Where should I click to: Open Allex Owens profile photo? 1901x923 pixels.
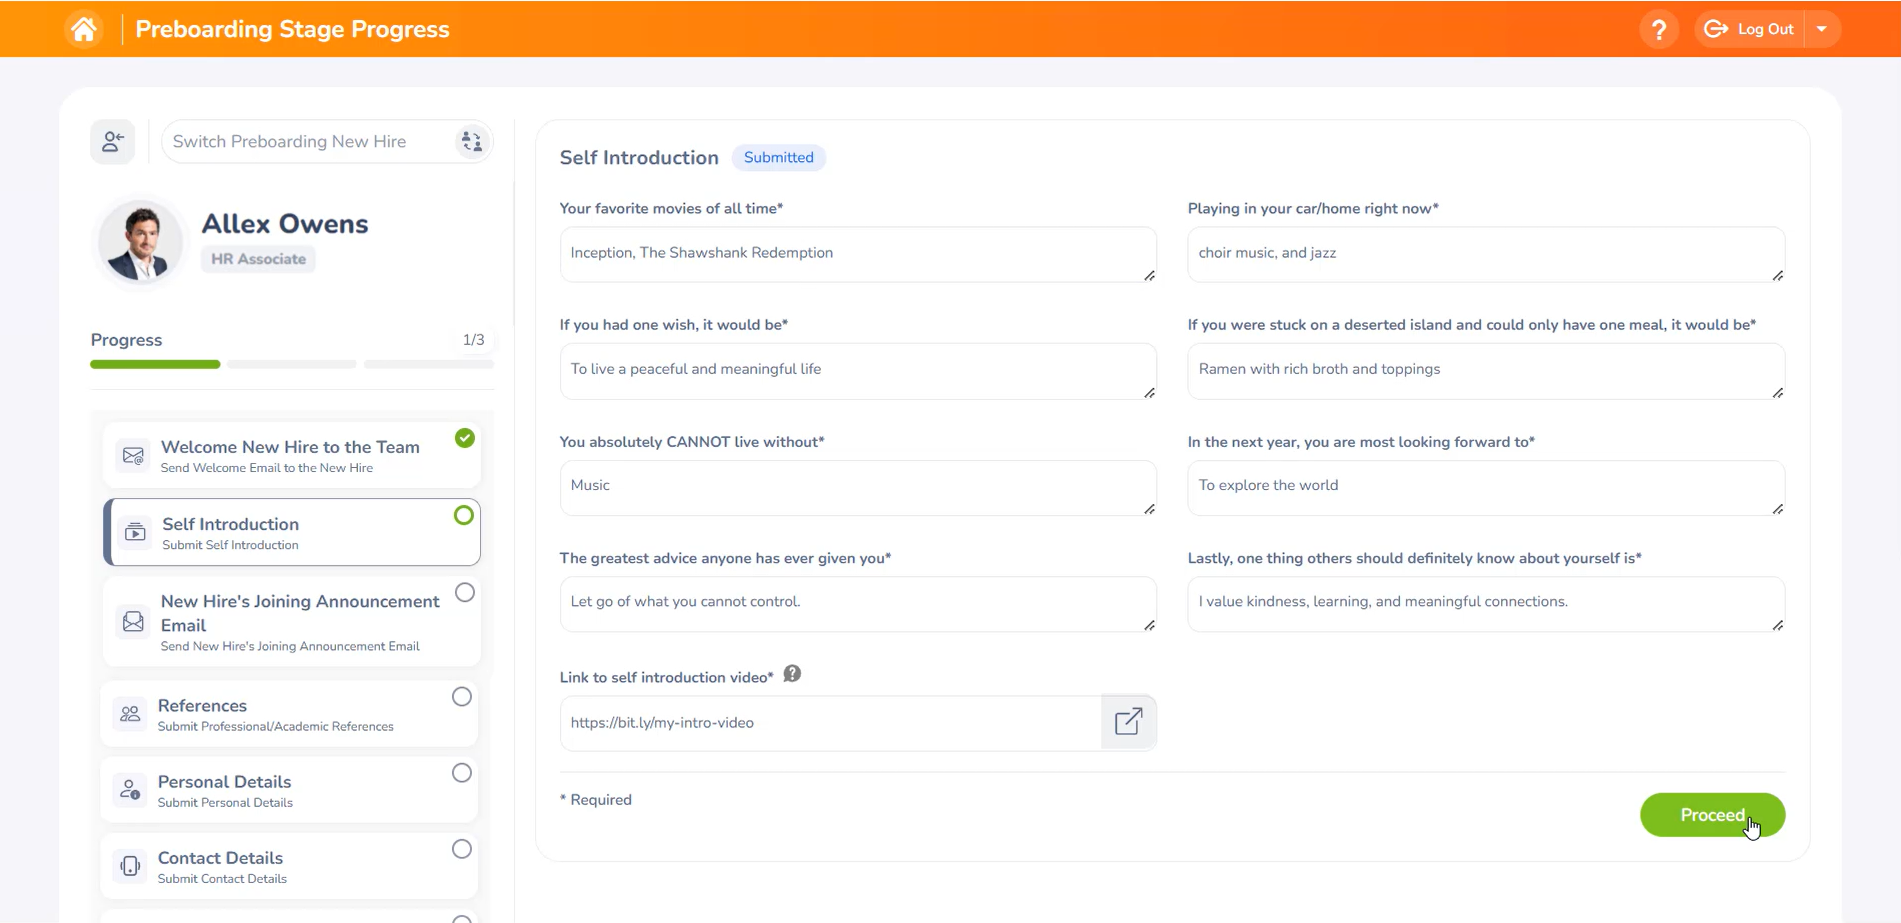[x=141, y=241]
